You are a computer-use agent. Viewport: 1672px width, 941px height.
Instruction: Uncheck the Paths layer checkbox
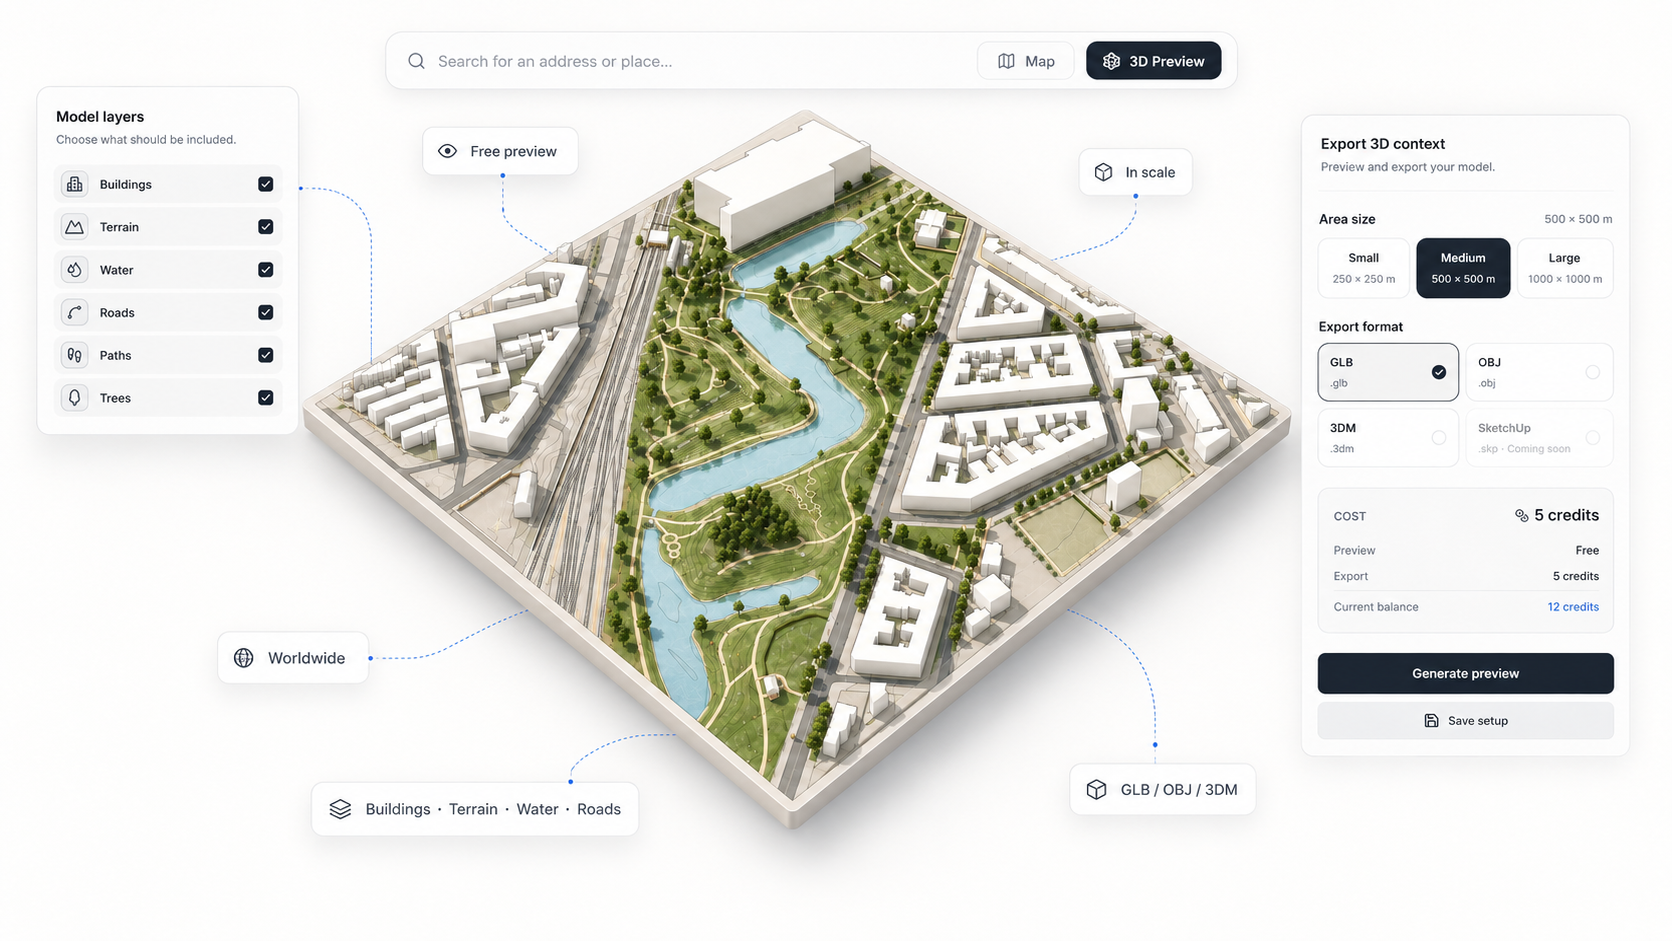(x=265, y=355)
